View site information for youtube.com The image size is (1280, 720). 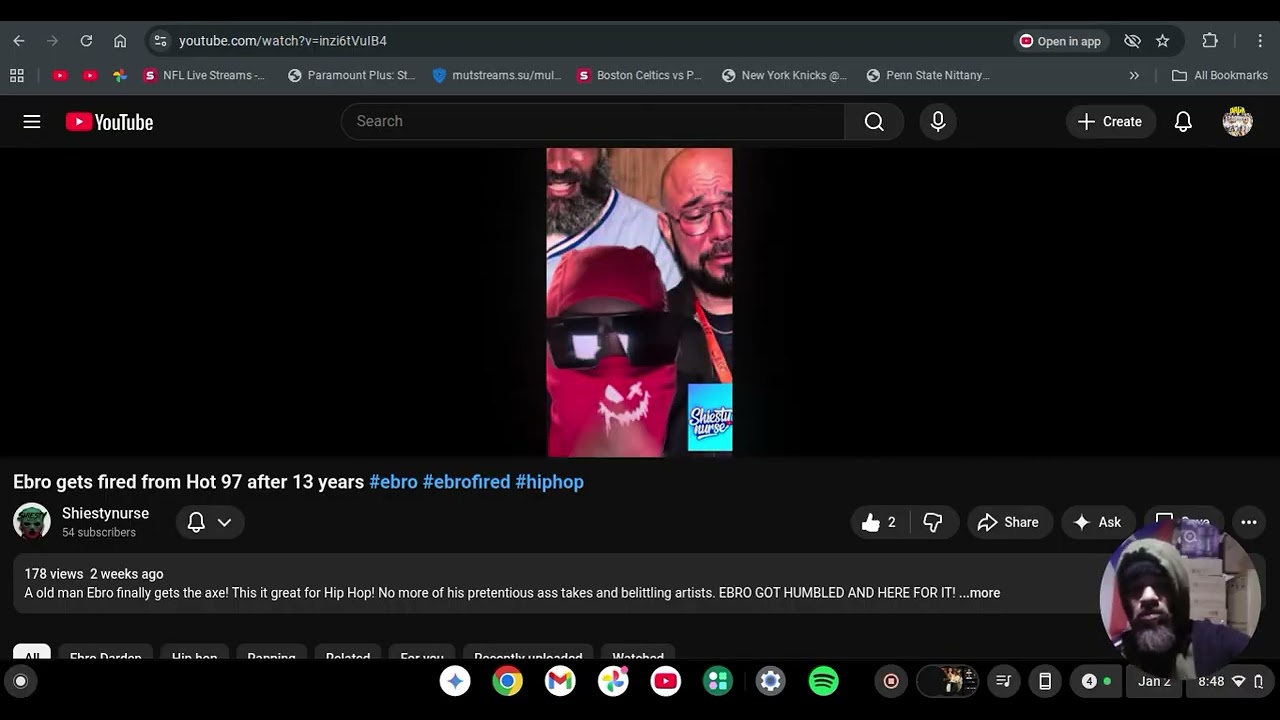coord(160,41)
